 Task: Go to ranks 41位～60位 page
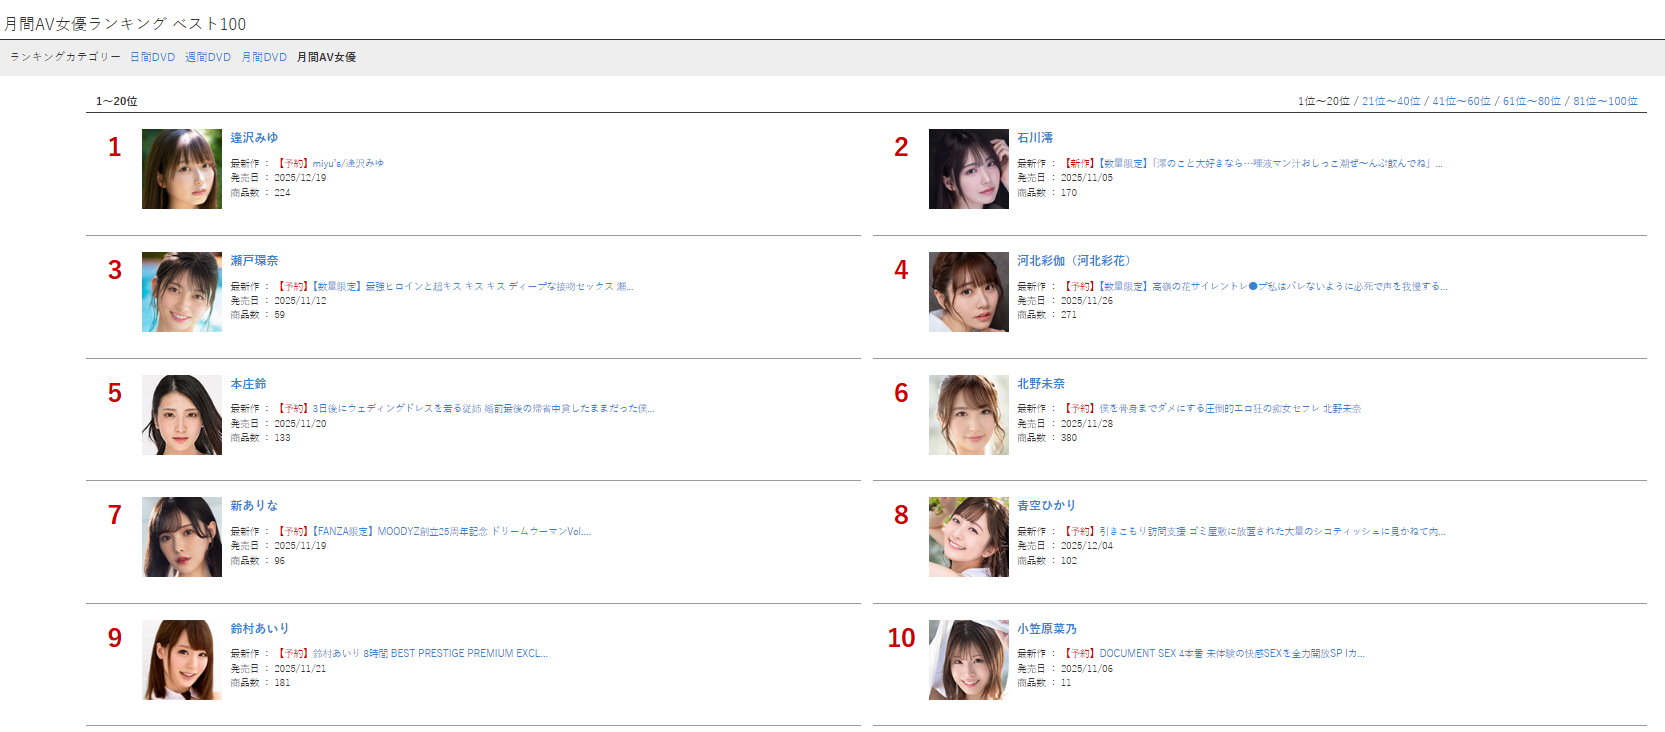(1461, 101)
